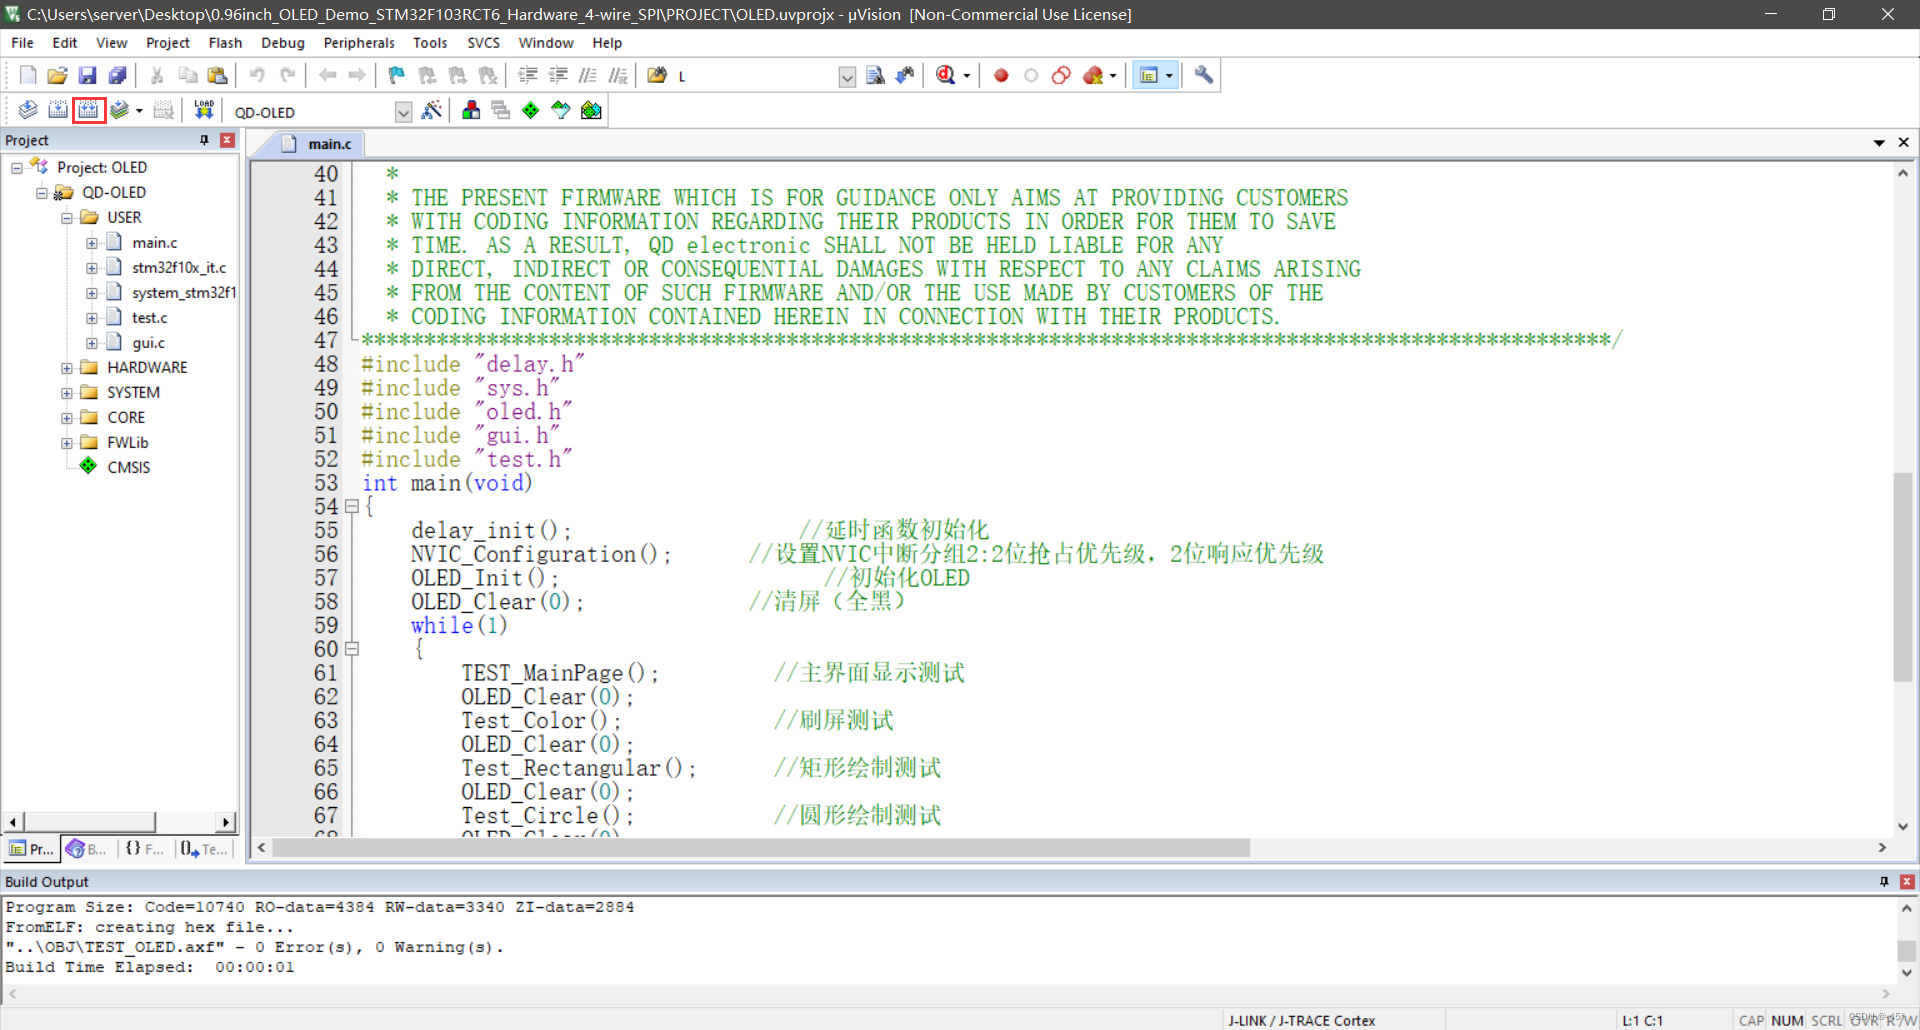This screenshot has height=1030, width=1920.
Task: Open the Peripherals menu
Action: click(359, 43)
